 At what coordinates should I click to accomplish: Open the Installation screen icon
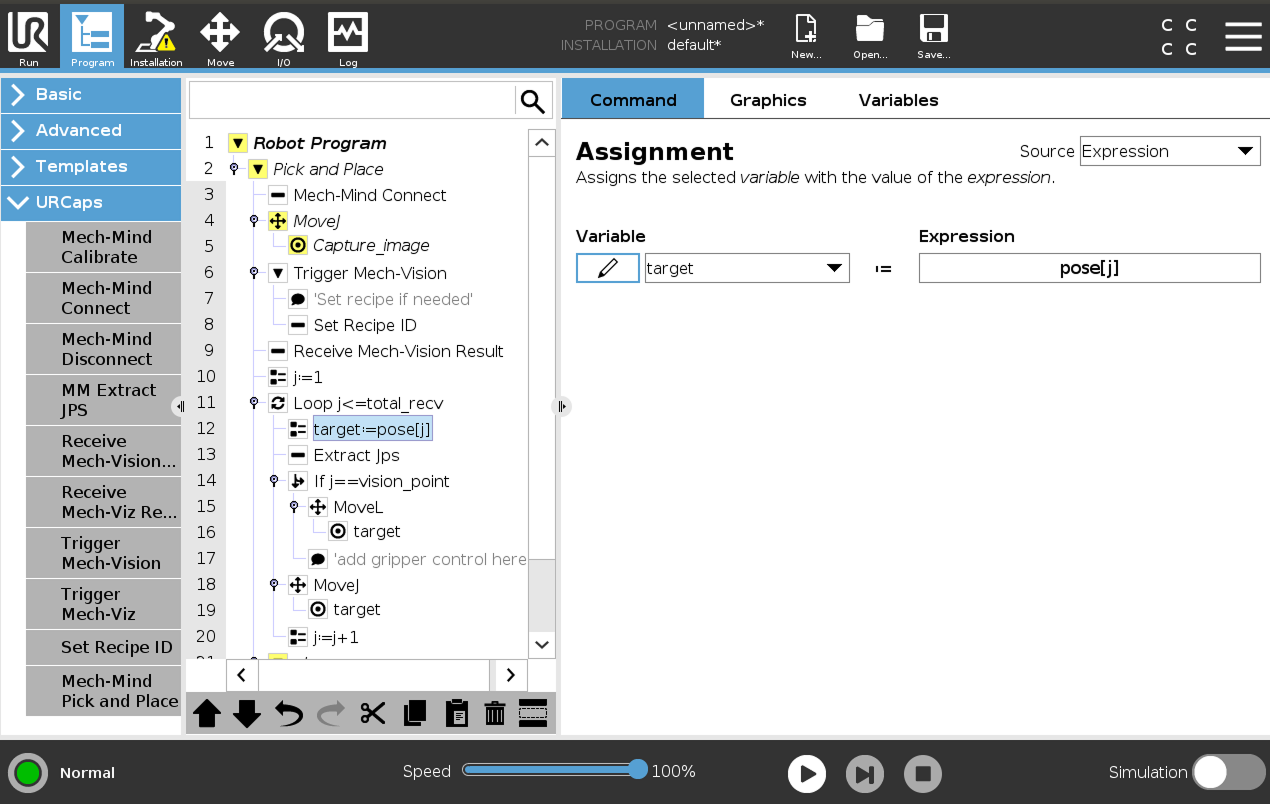coord(156,36)
